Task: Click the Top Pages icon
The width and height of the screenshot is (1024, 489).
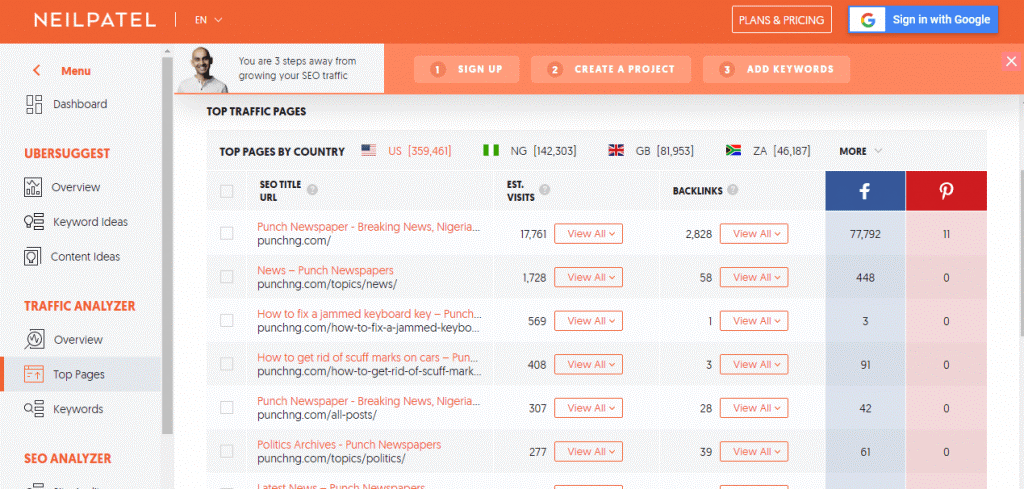Action: 34,374
